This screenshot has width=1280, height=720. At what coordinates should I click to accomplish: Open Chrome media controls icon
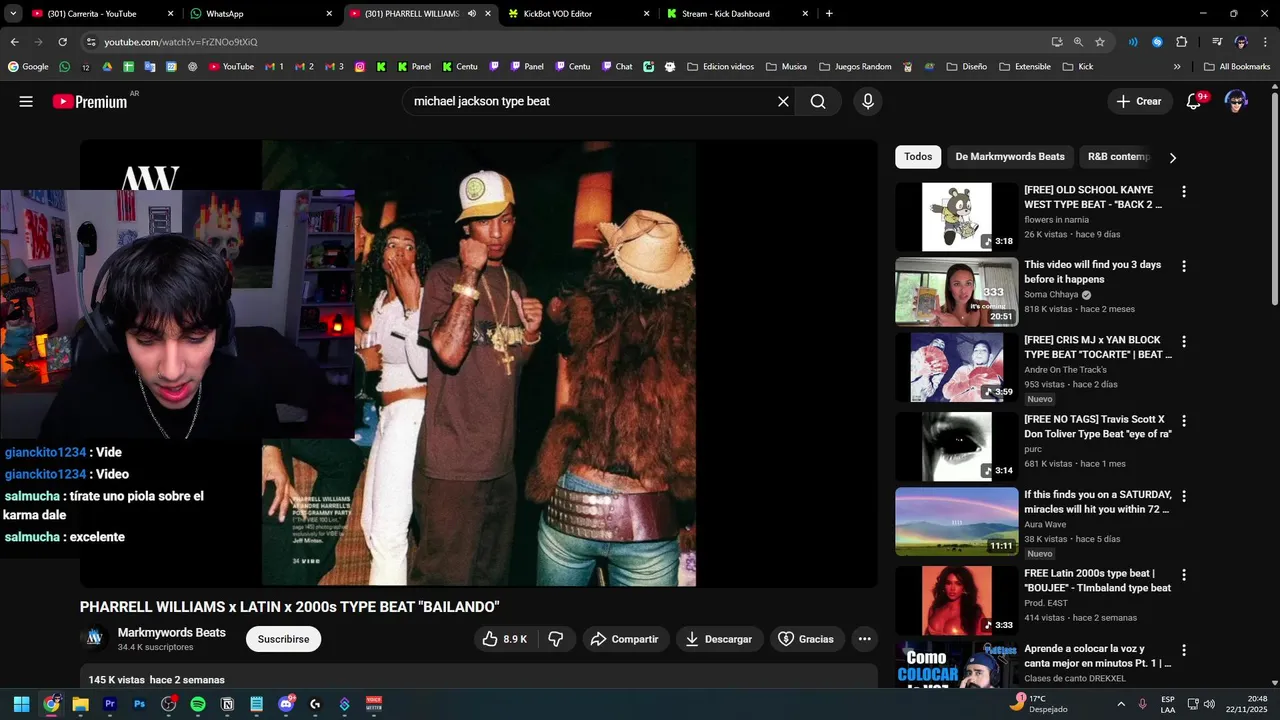coord(1217,42)
